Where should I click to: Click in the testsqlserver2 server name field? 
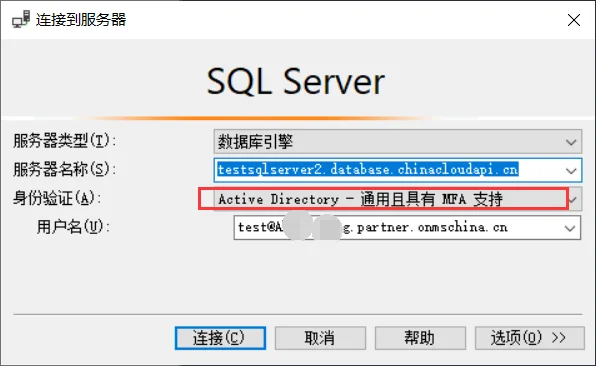tap(398, 170)
